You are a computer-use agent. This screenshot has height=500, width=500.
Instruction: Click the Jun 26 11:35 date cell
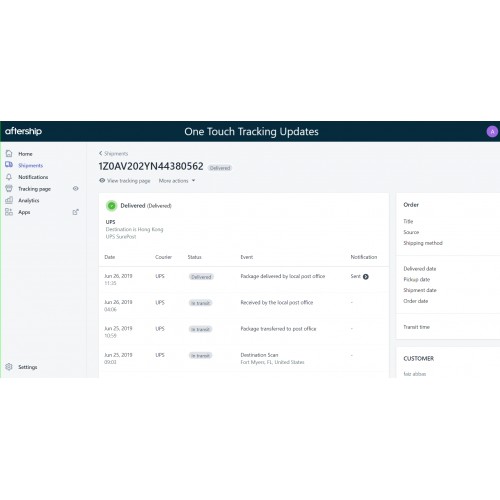[x=118, y=279]
